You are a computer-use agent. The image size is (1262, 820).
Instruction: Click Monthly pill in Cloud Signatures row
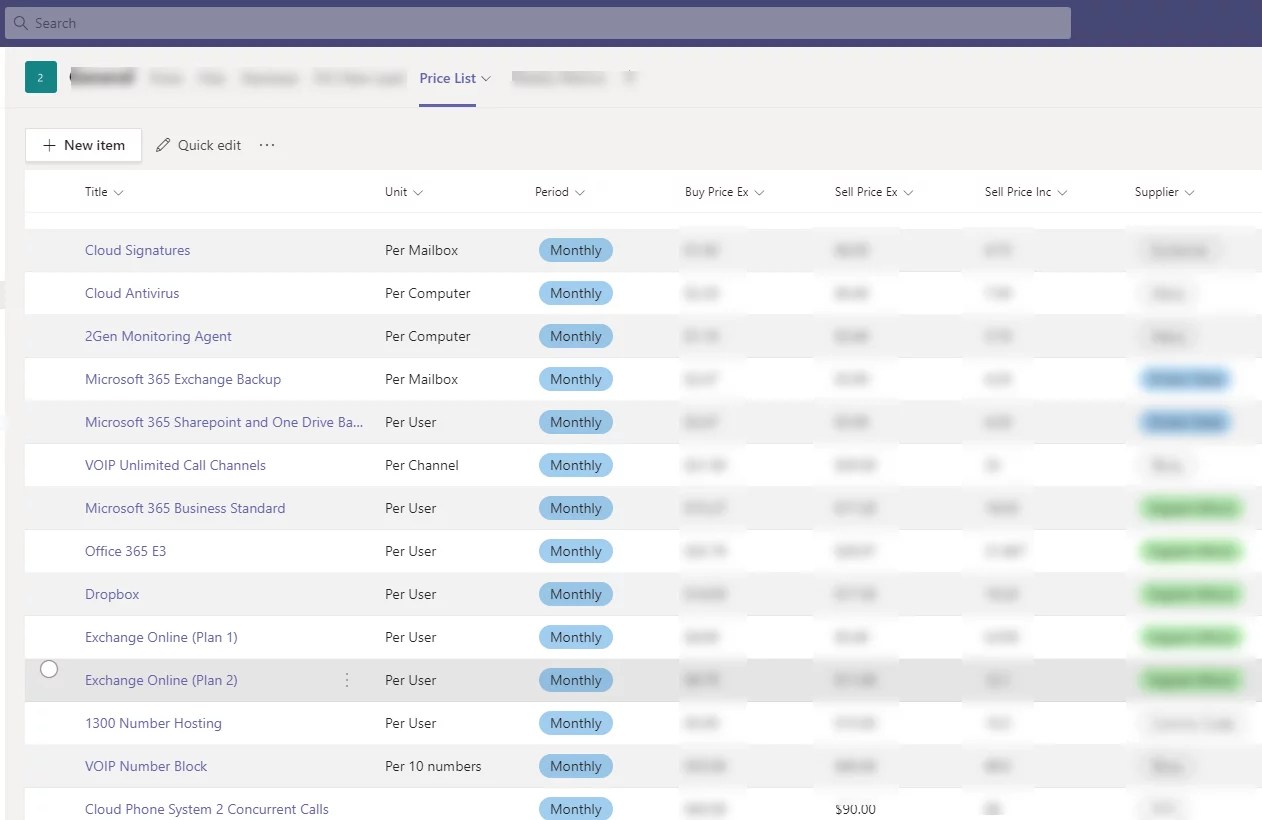point(576,250)
